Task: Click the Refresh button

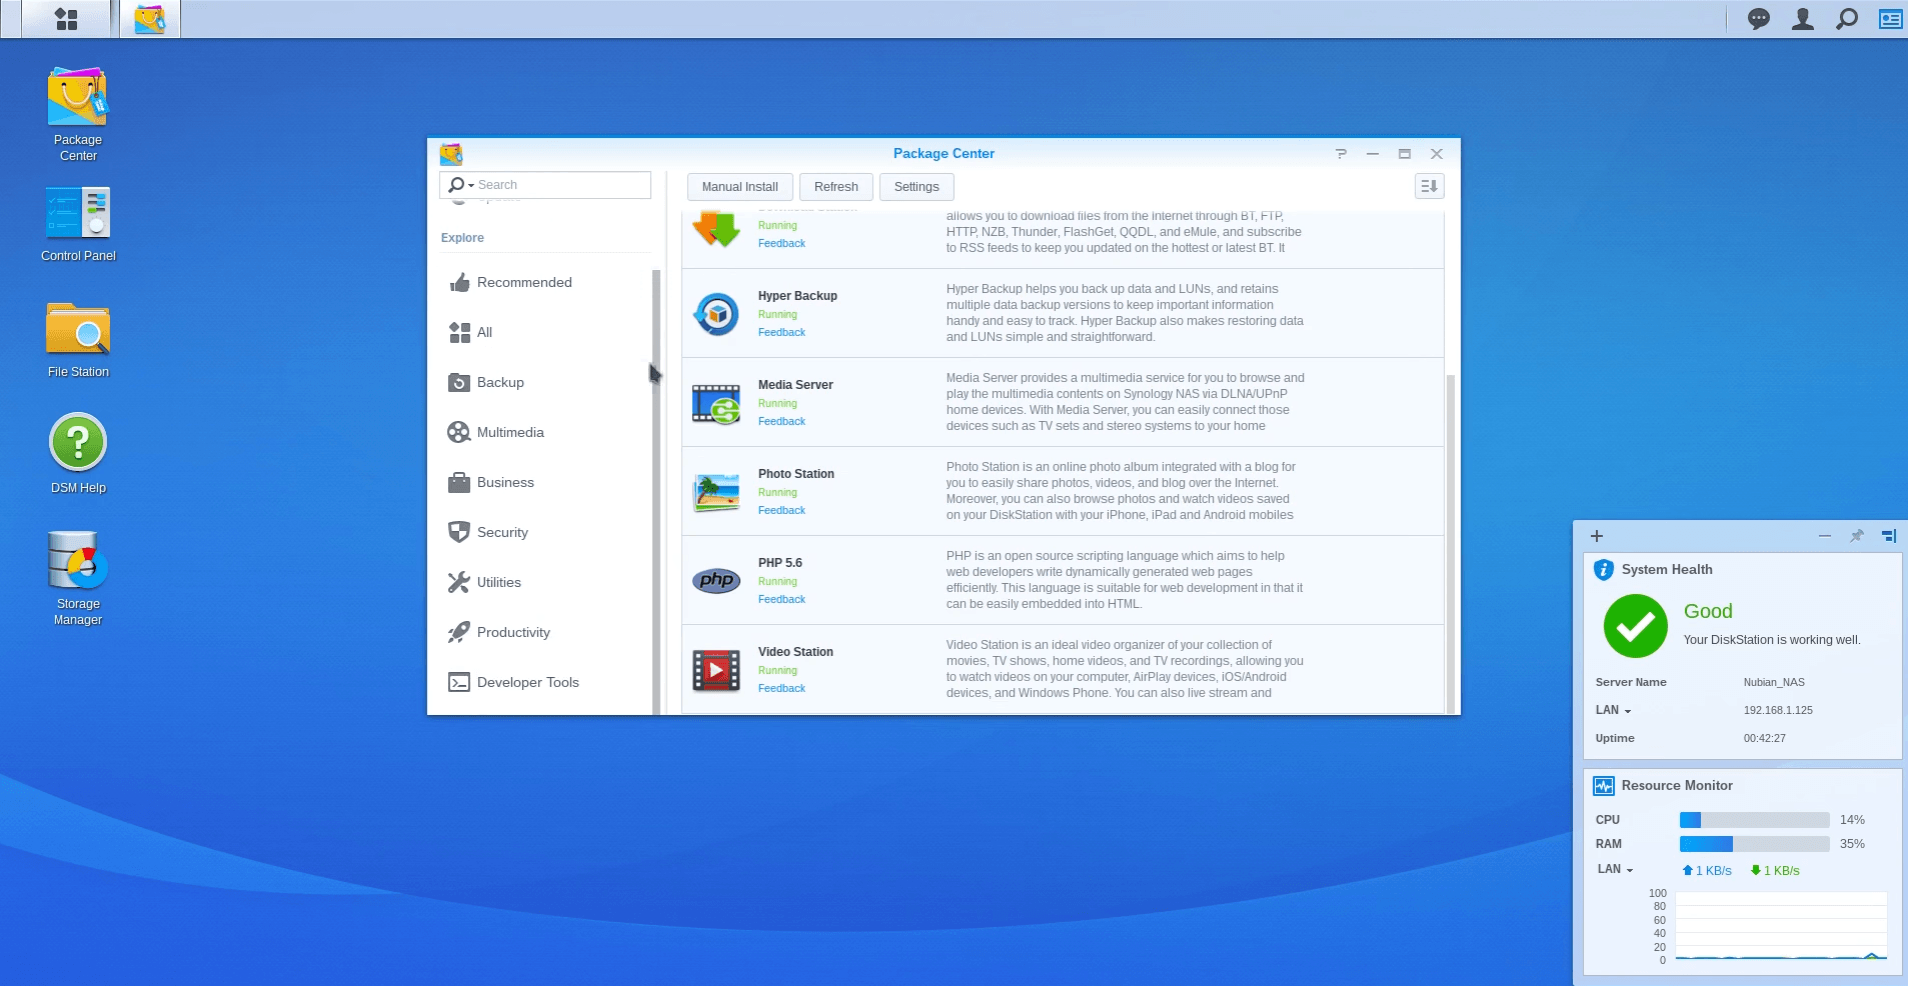Action: click(836, 186)
